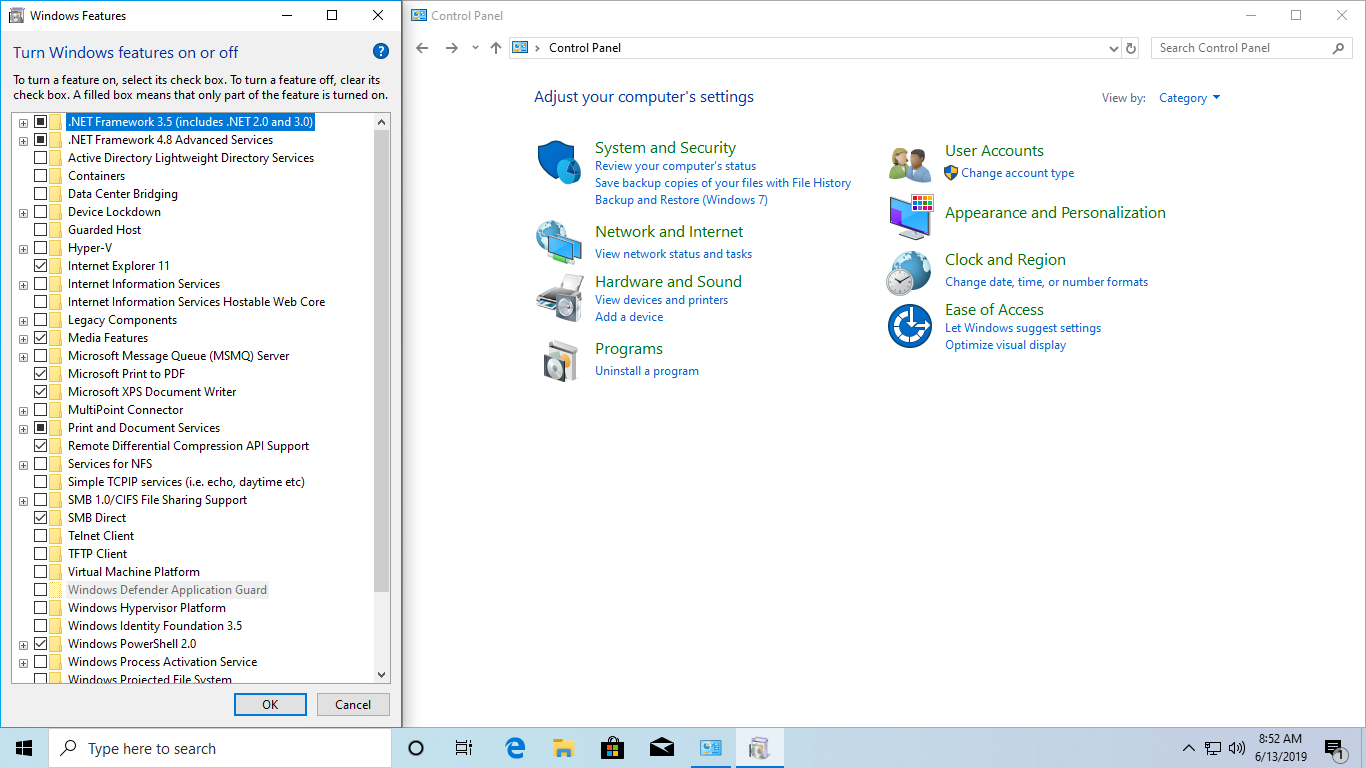1366x768 pixels.
Task: Check Virtual Machine Platform box
Action: pos(41,572)
